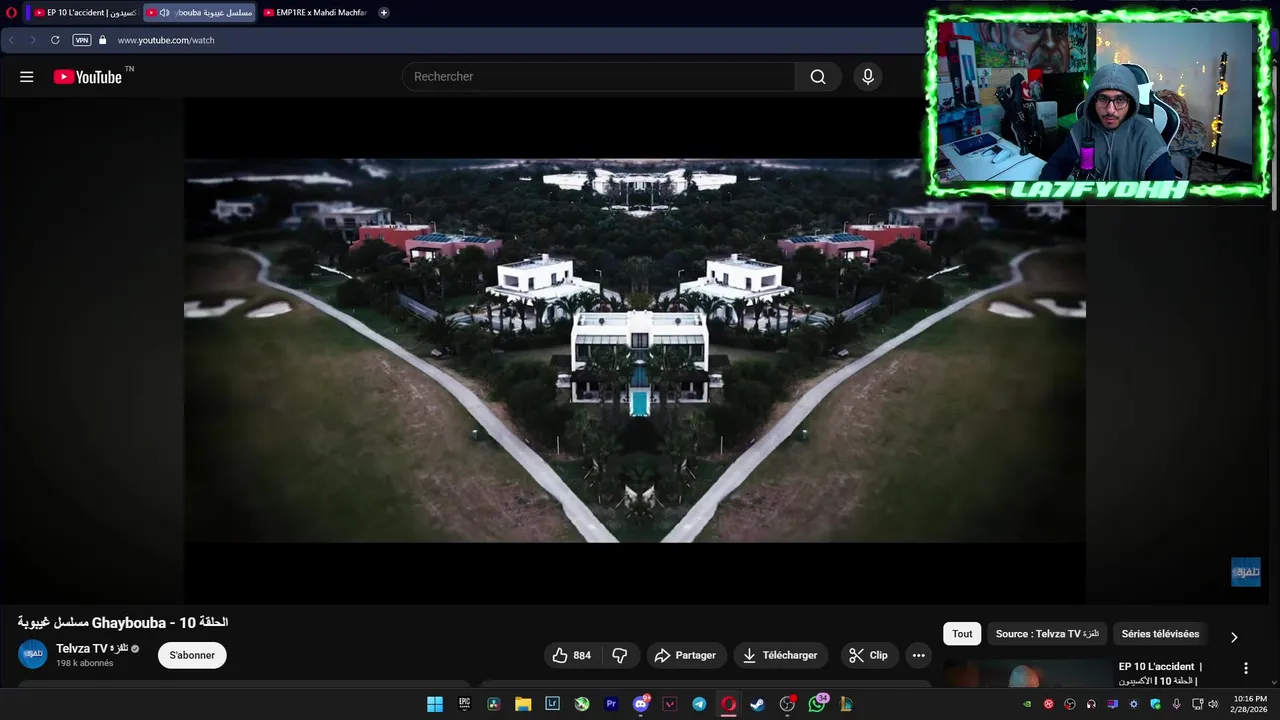Switch to EMP1RE x Mahdi Machfar tab
Image resolution: width=1280 pixels, height=720 pixels.
[315, 13]
